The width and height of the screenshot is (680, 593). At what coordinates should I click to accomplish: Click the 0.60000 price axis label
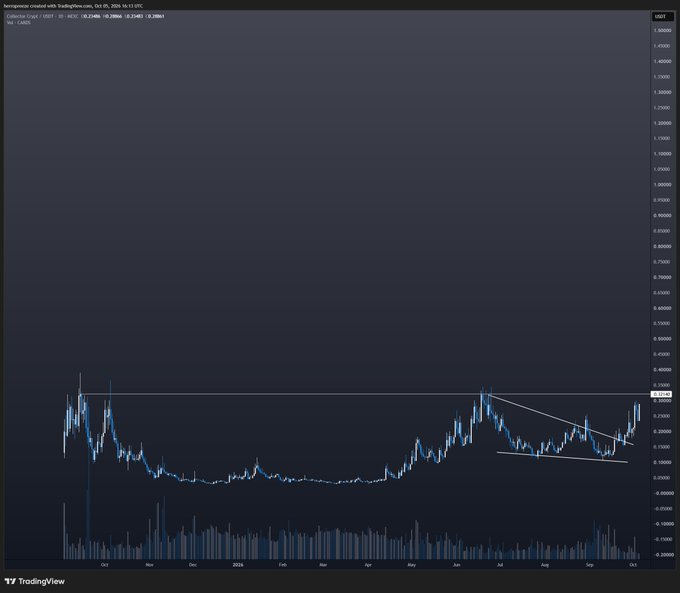coord(662,308)
